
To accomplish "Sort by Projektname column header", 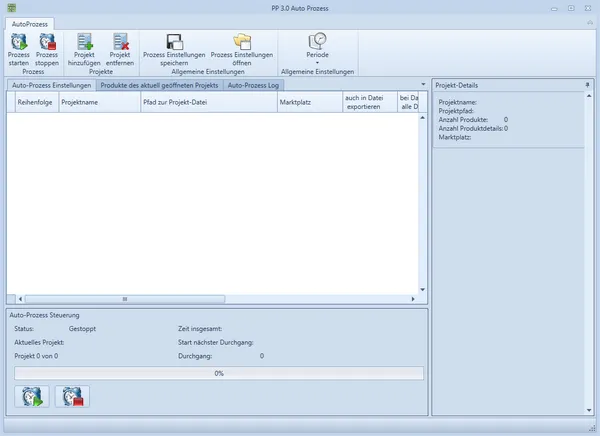I will 99,102.
